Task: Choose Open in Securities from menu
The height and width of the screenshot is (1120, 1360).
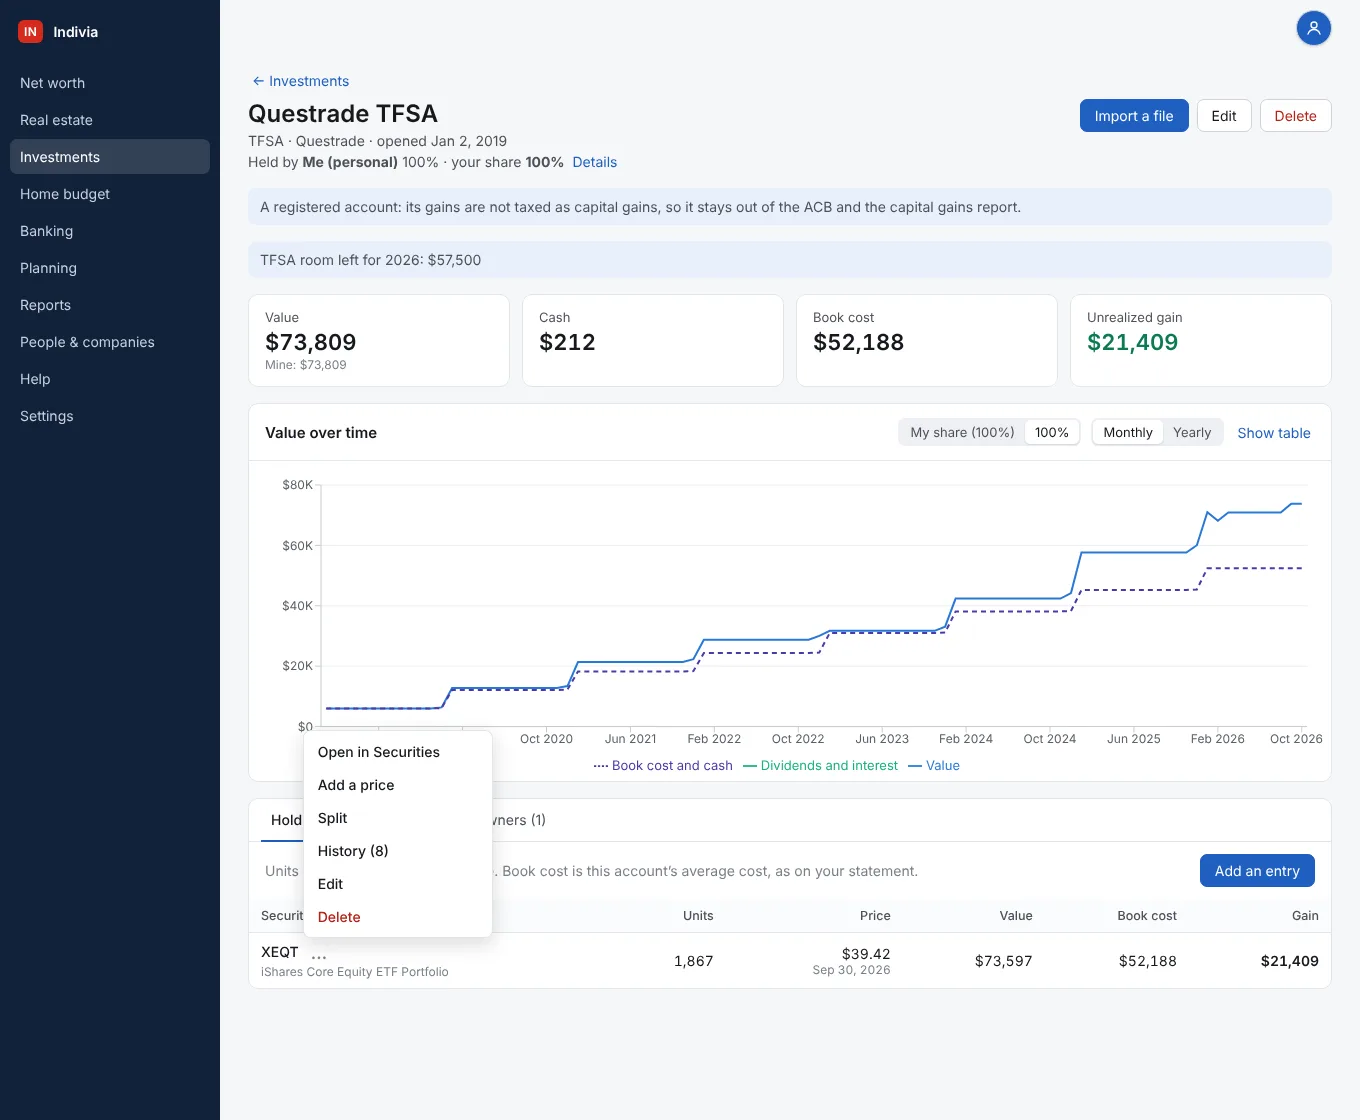Action: (x=398, y=752)
